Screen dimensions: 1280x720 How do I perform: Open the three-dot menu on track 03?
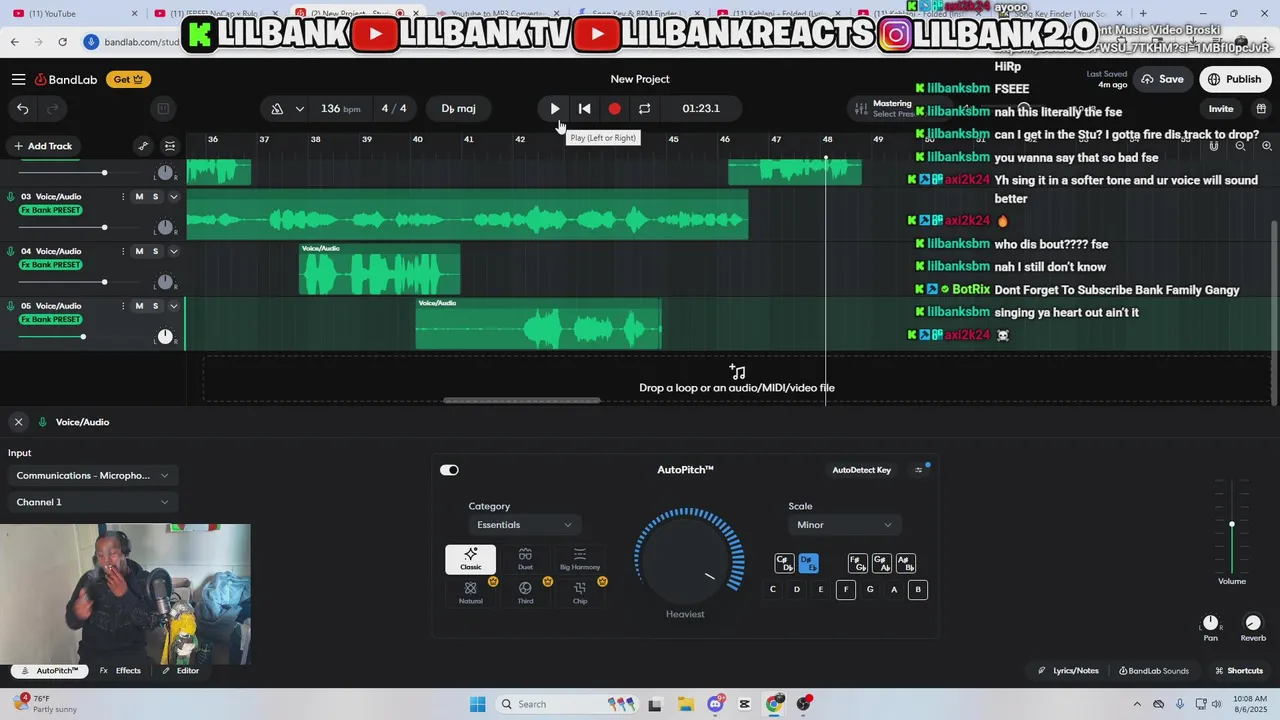(123, 196)
